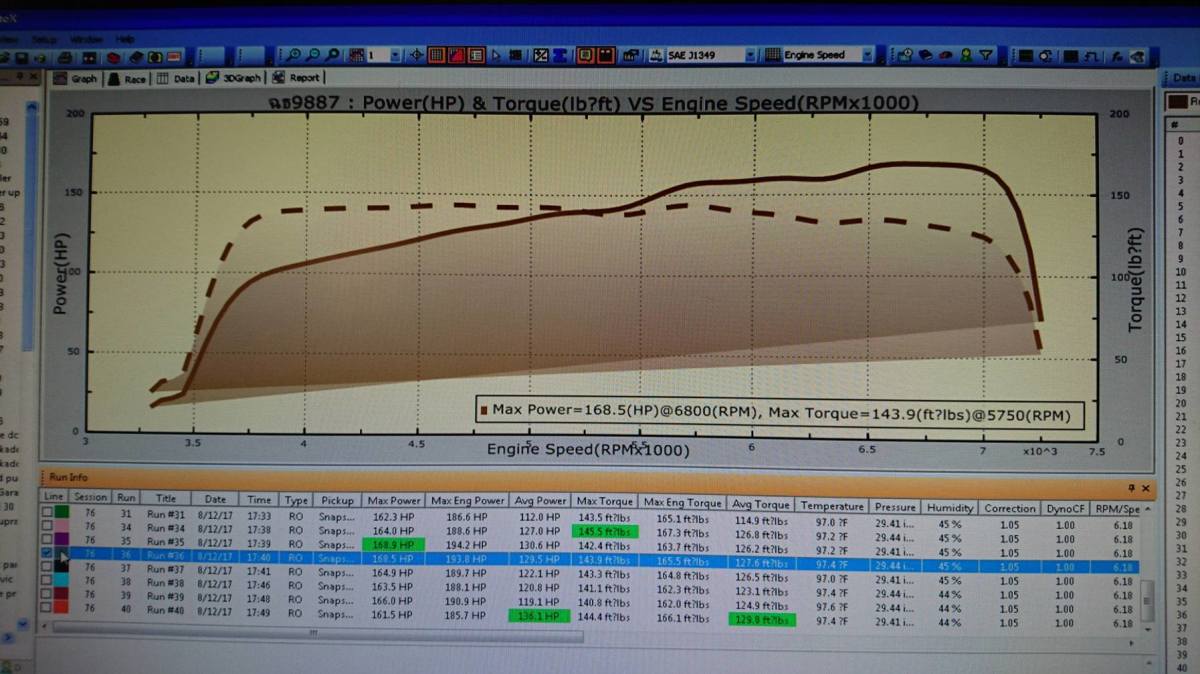Screen dimensions: 1200x674
Task: Click the play run arrow icon
Action: coord(496,55)
